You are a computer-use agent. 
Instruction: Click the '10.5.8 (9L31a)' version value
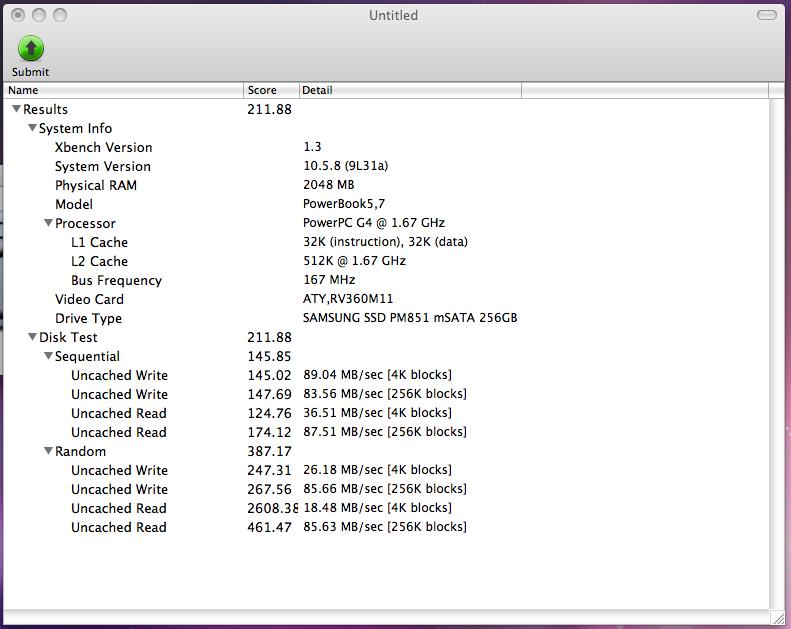tap(346, 166)
